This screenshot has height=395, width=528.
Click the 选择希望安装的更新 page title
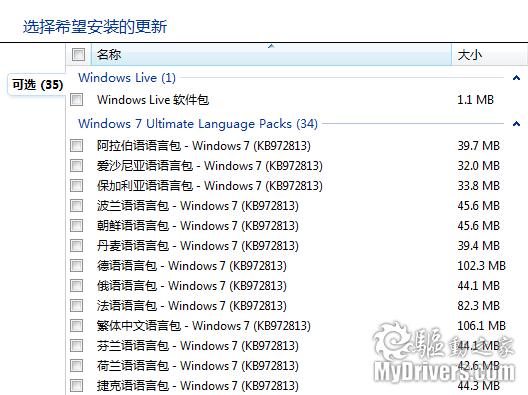coord(95,27)
